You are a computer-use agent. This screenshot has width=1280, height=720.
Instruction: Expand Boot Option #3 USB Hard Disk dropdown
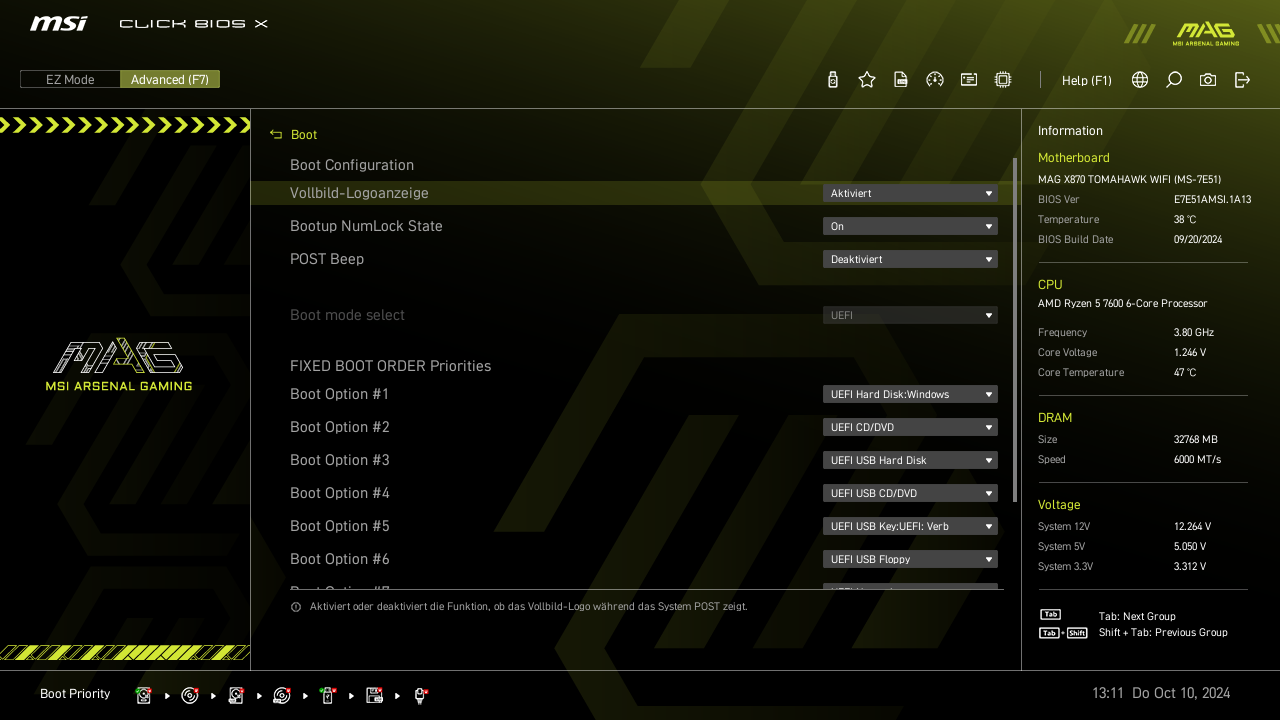coord(910,460)
